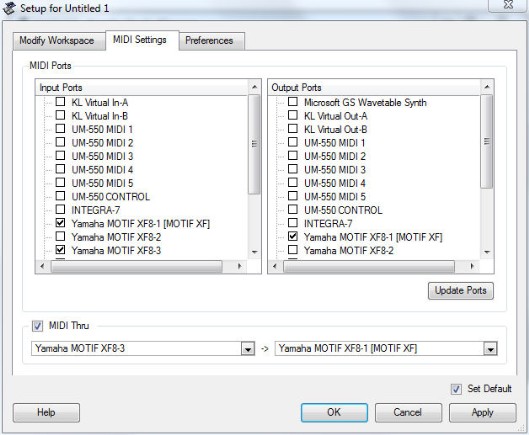Click Output Ports scroll down arrow
Viewport: 529px width, 435px height.
point(486,252)
